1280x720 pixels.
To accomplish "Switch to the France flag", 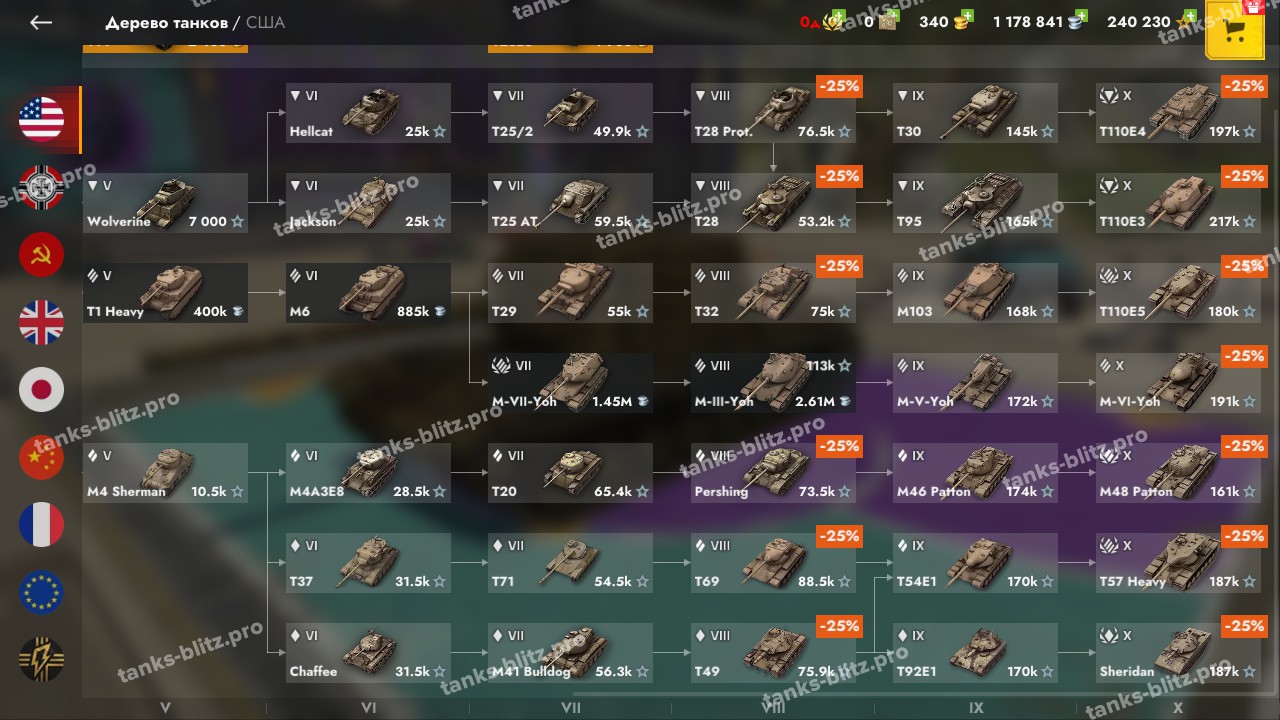I will pos(42,525).
